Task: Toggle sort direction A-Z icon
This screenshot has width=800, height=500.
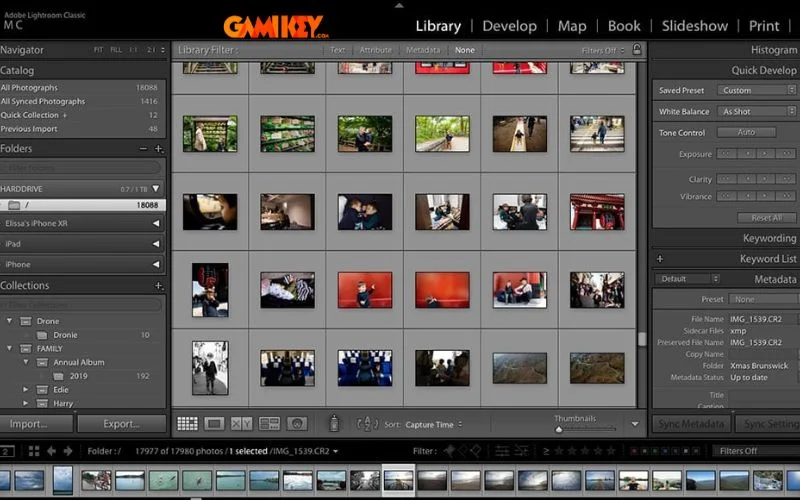Action: pyautogui.click(x=367, y=424)
